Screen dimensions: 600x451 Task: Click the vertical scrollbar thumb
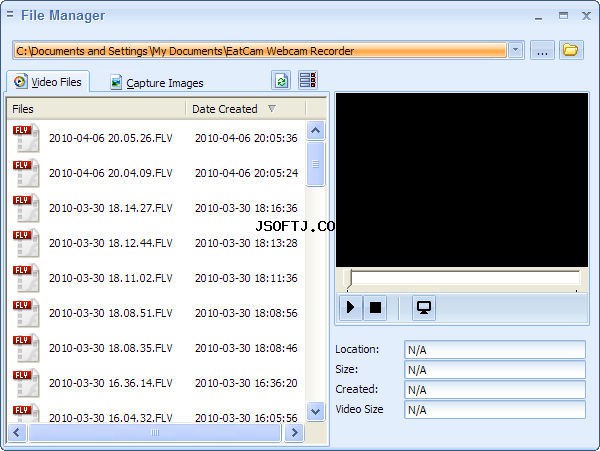click(x=315, y=164)
